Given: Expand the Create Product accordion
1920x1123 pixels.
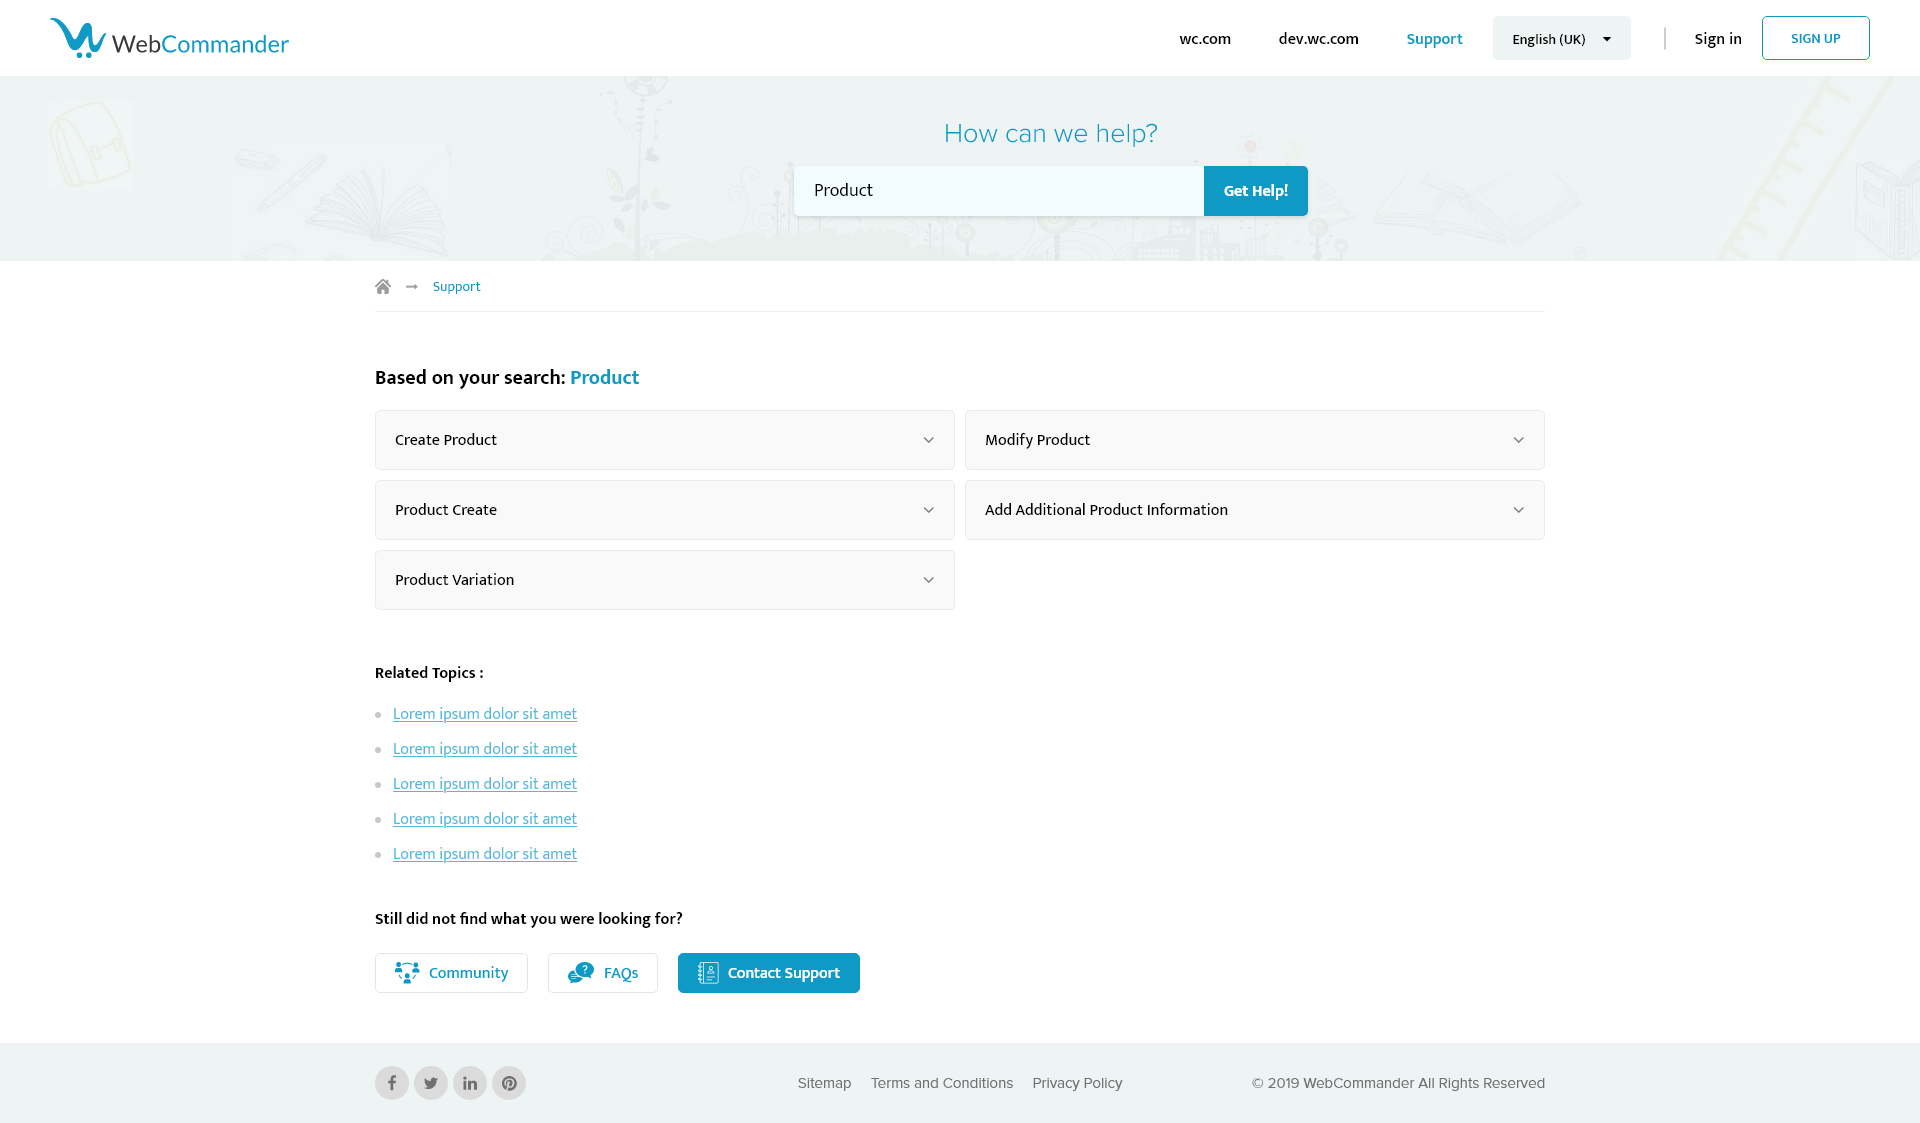Looking at the screenshot, I should pos(664,440).
